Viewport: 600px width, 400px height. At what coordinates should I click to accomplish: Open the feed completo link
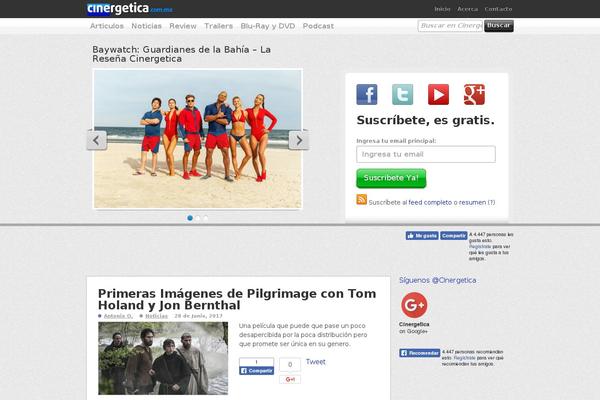pos(430,202)
